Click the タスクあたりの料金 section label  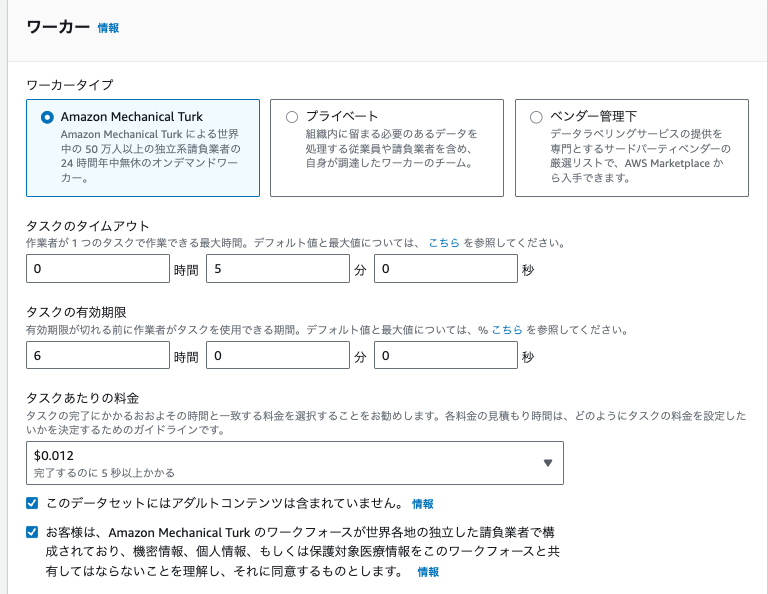point(82,398)
